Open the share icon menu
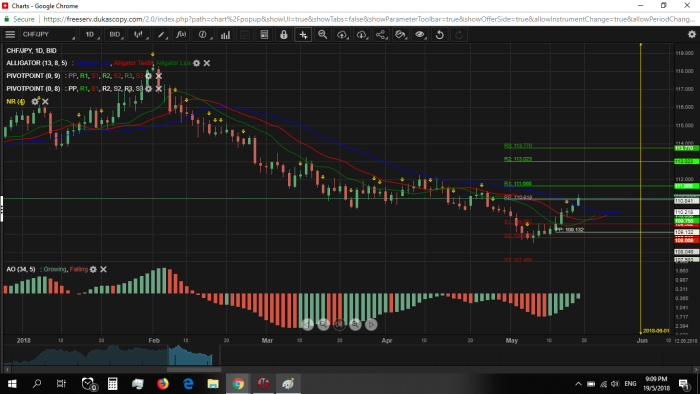700x394 pixels. (381, 34)
